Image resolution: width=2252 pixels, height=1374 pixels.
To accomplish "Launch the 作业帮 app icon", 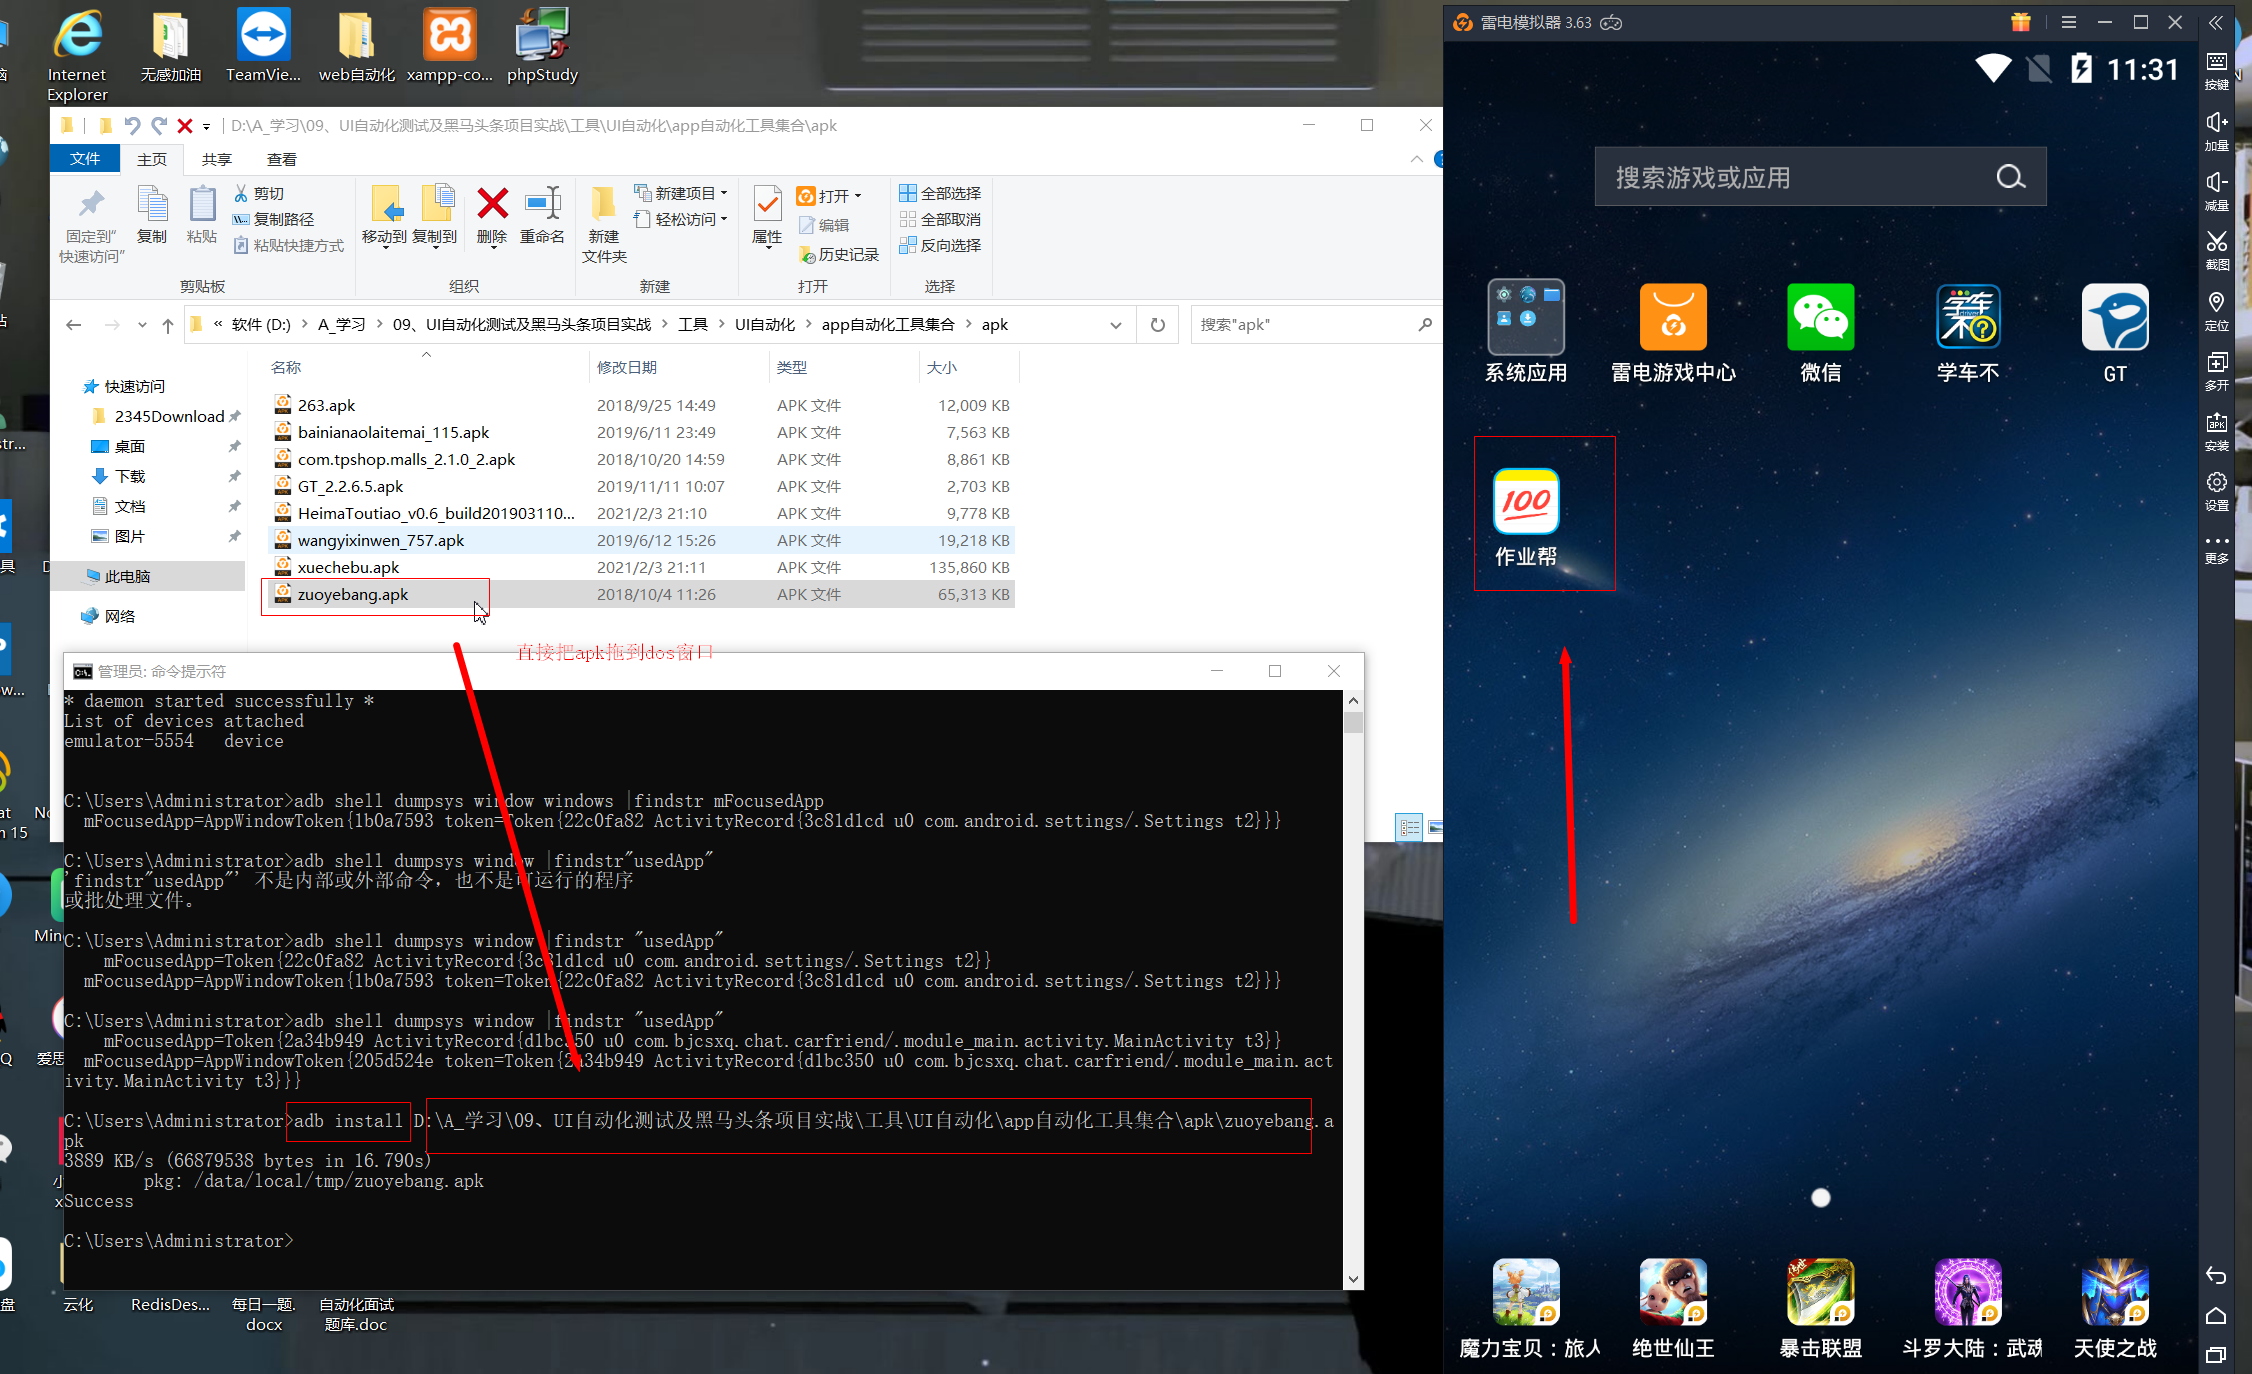I will coord(1526,502).
